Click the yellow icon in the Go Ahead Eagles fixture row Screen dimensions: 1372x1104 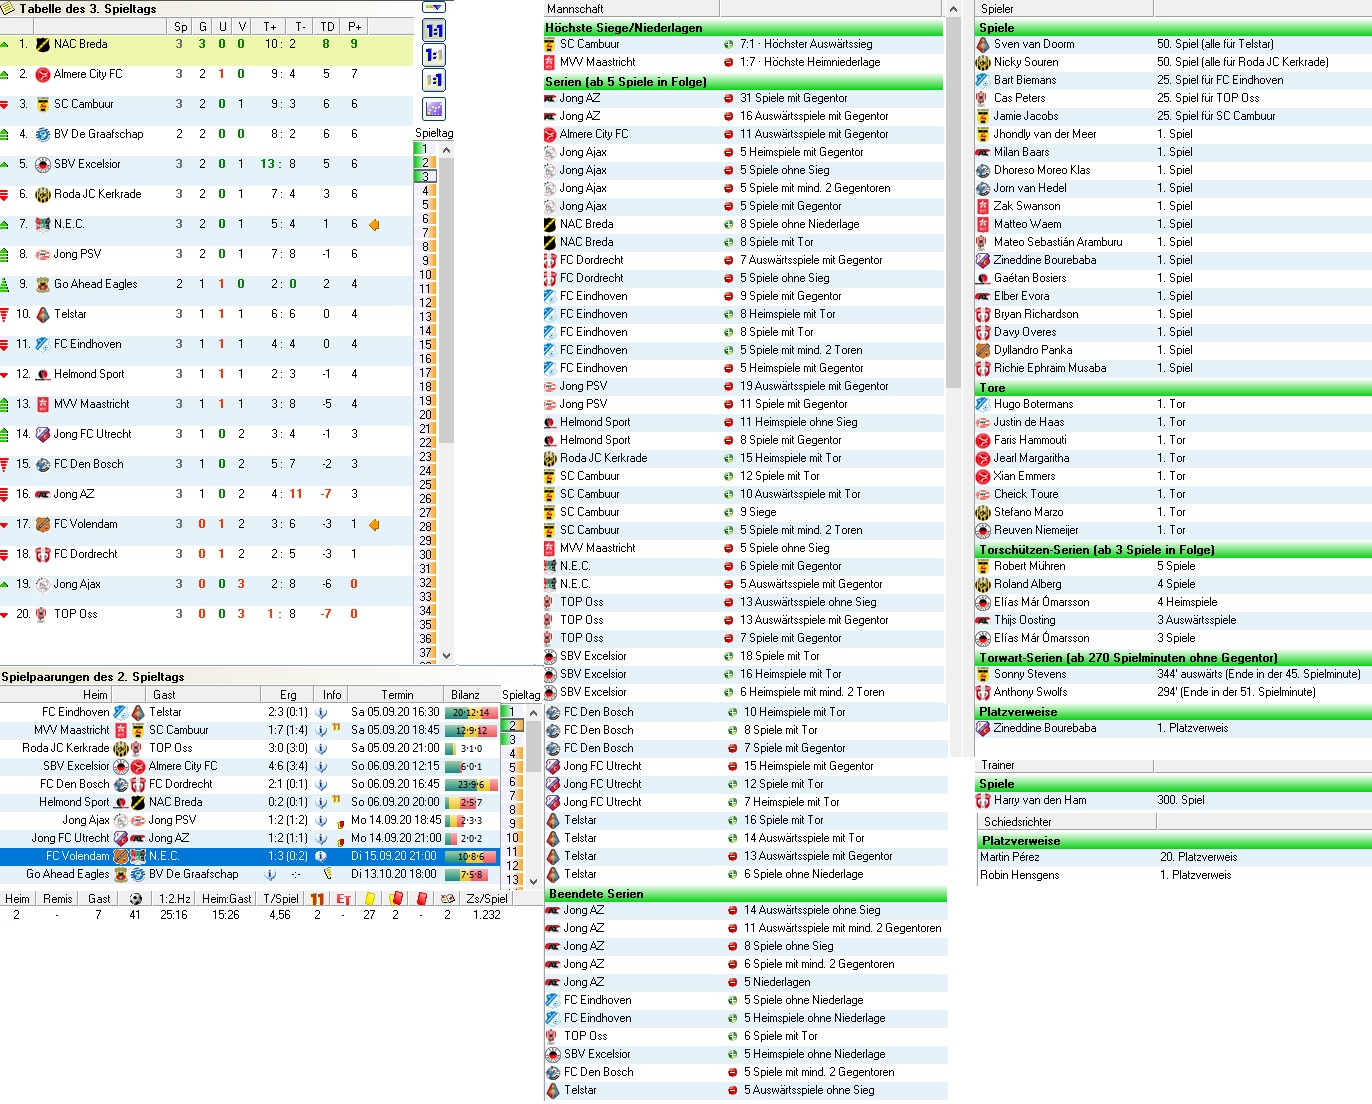328,874
